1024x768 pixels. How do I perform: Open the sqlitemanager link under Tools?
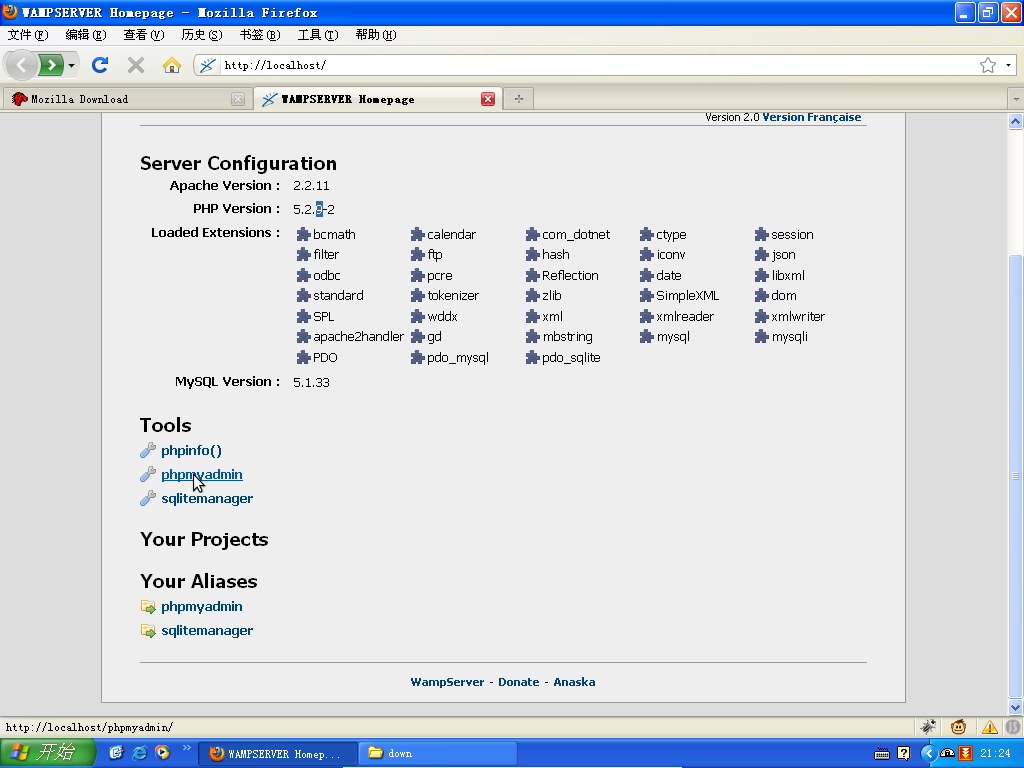click(x=207, y=499)
